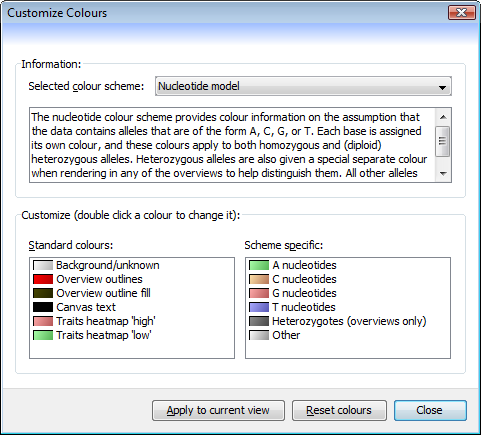Select the Other colour swatch
Image resolution: width=481 pixels, height=435 pixels.
click(259, 335)
